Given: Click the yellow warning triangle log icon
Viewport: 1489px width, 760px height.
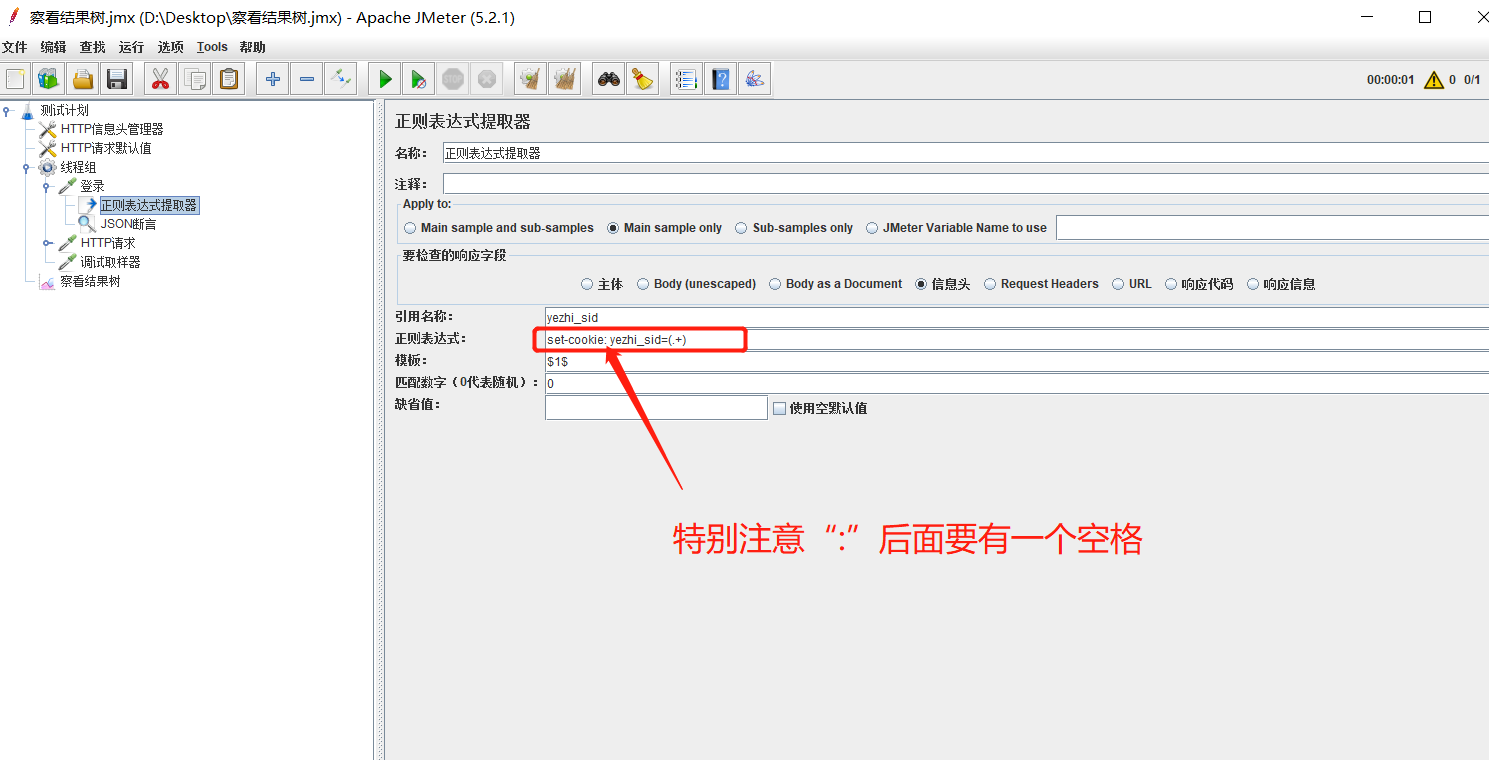Looking at the screenshot, I should click(x=1433, y=80).
